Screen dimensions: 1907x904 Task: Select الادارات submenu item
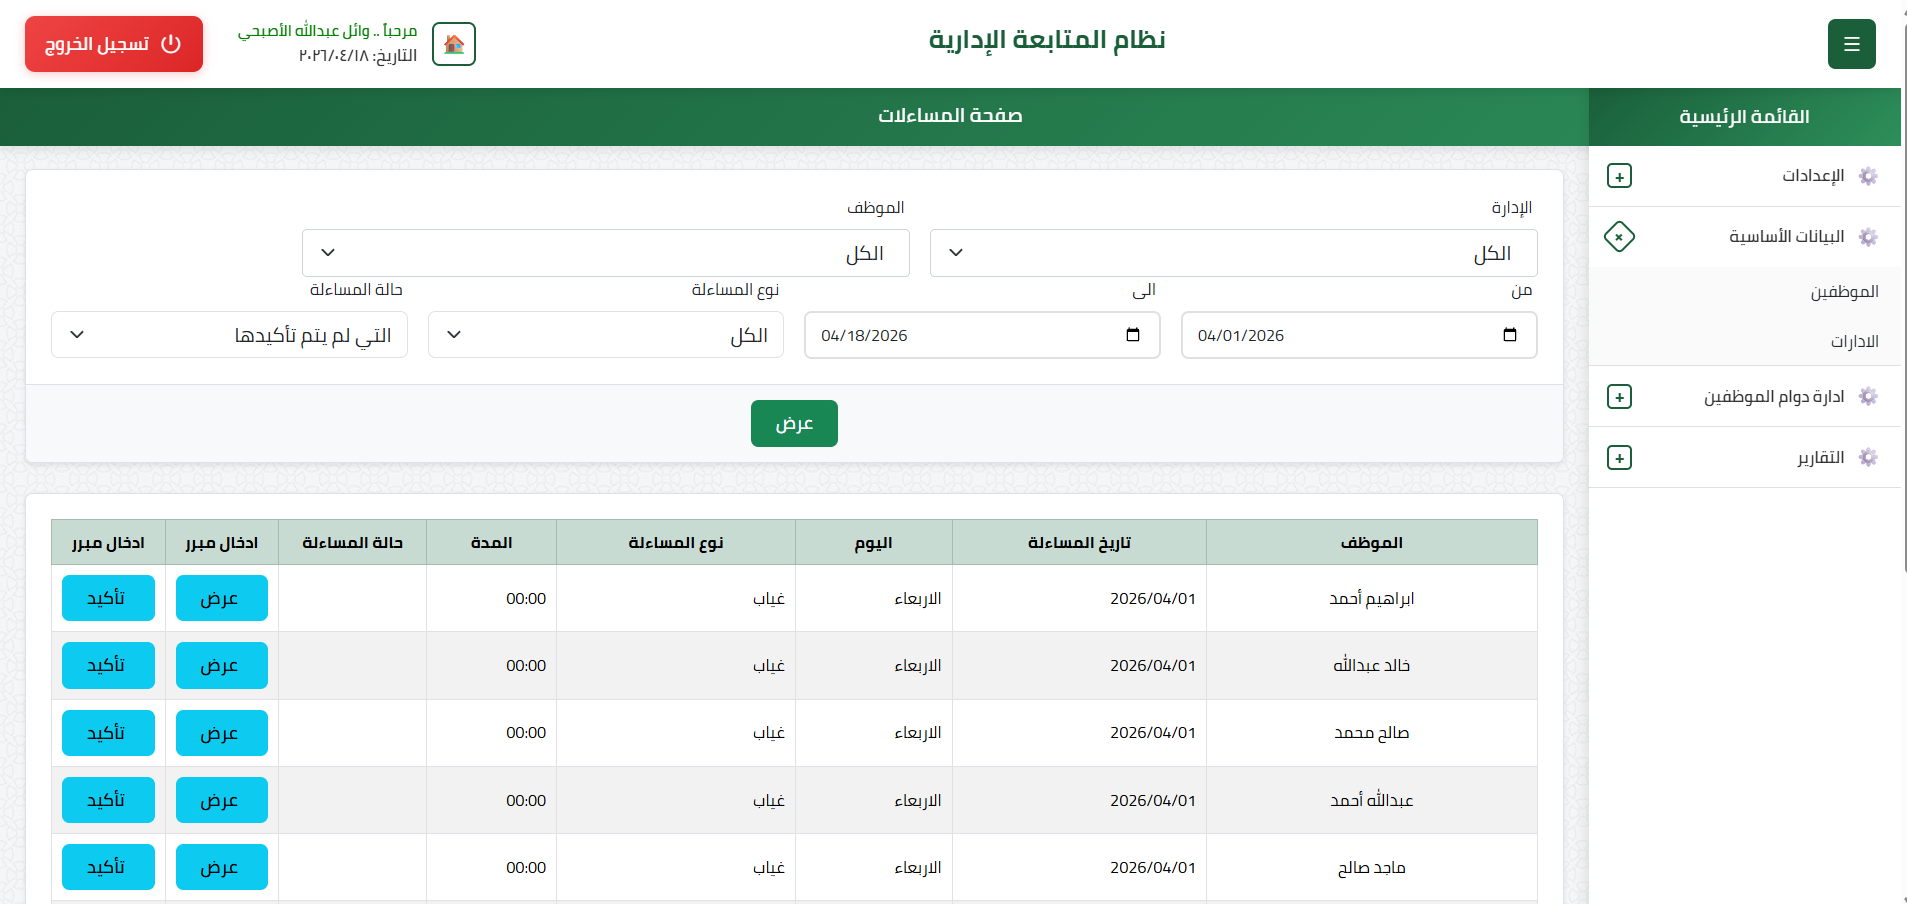coord(1854,342)
